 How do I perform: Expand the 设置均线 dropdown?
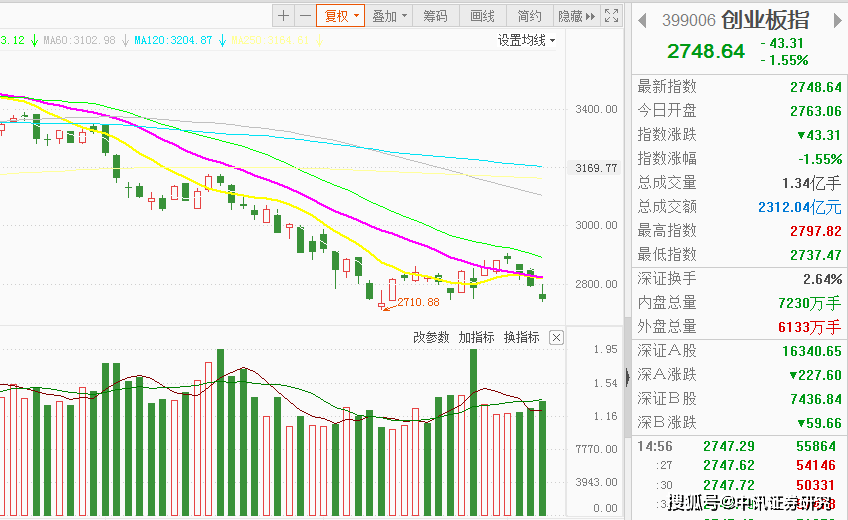[526, 40]
